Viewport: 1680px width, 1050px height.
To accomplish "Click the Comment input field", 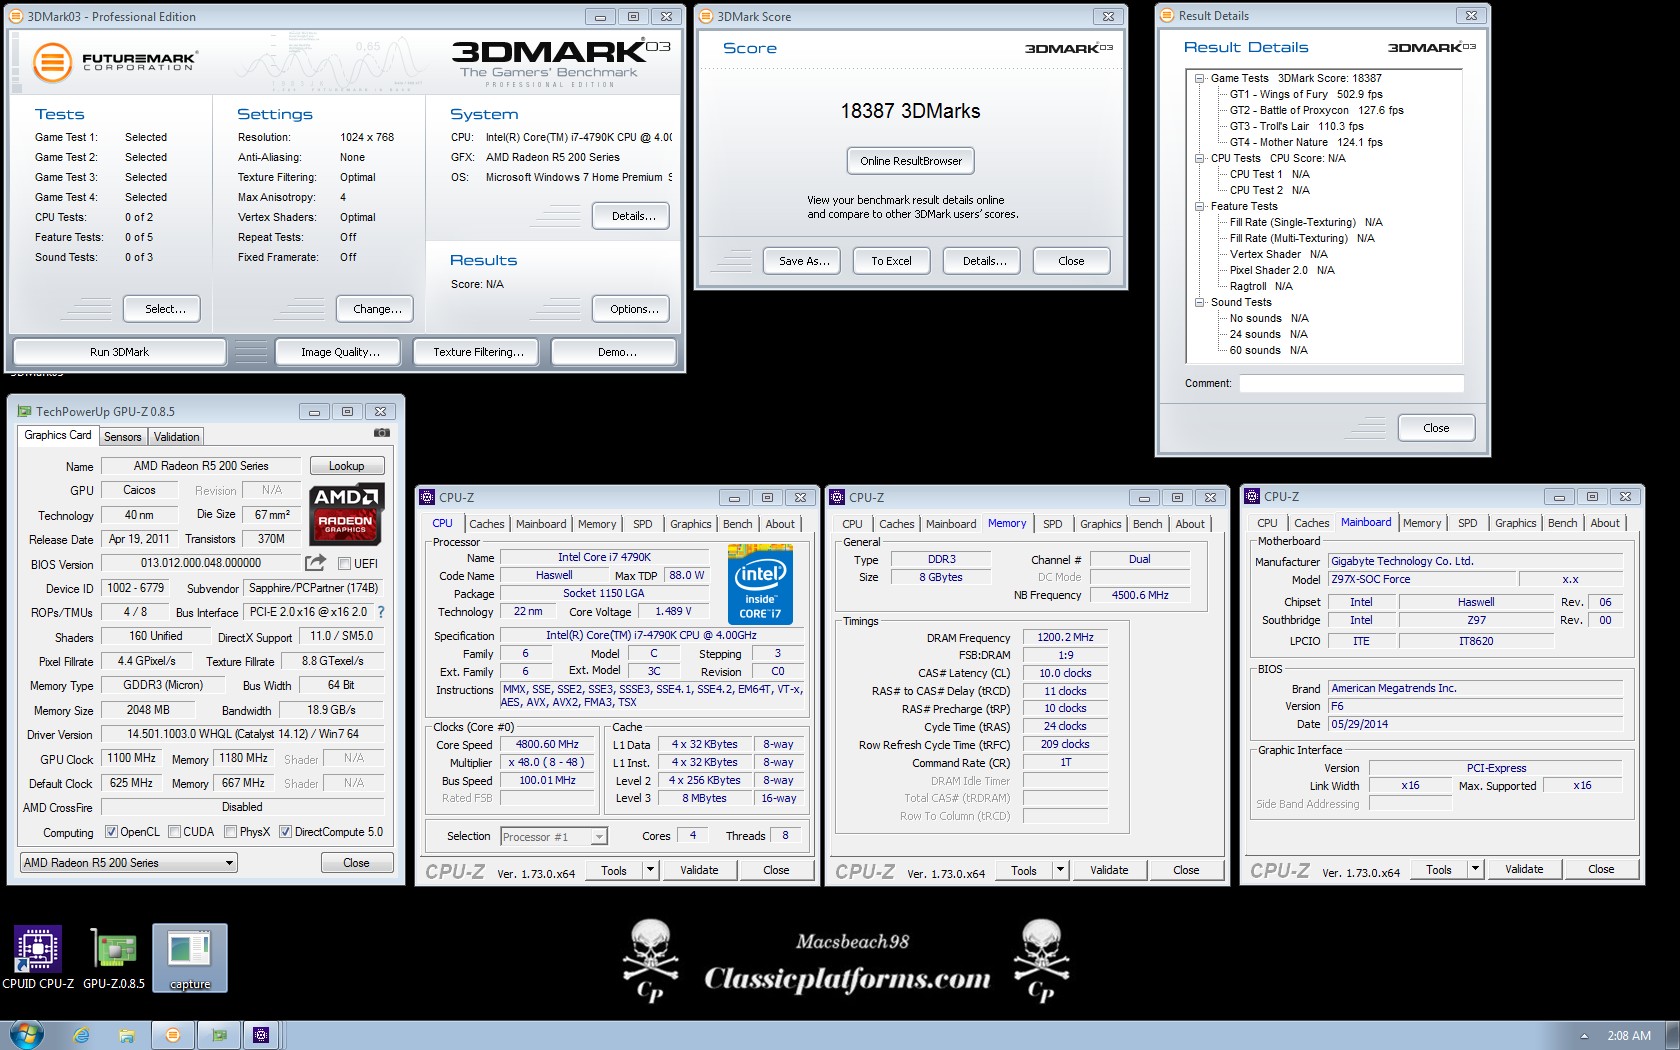I will click(x=1351, y=383).
